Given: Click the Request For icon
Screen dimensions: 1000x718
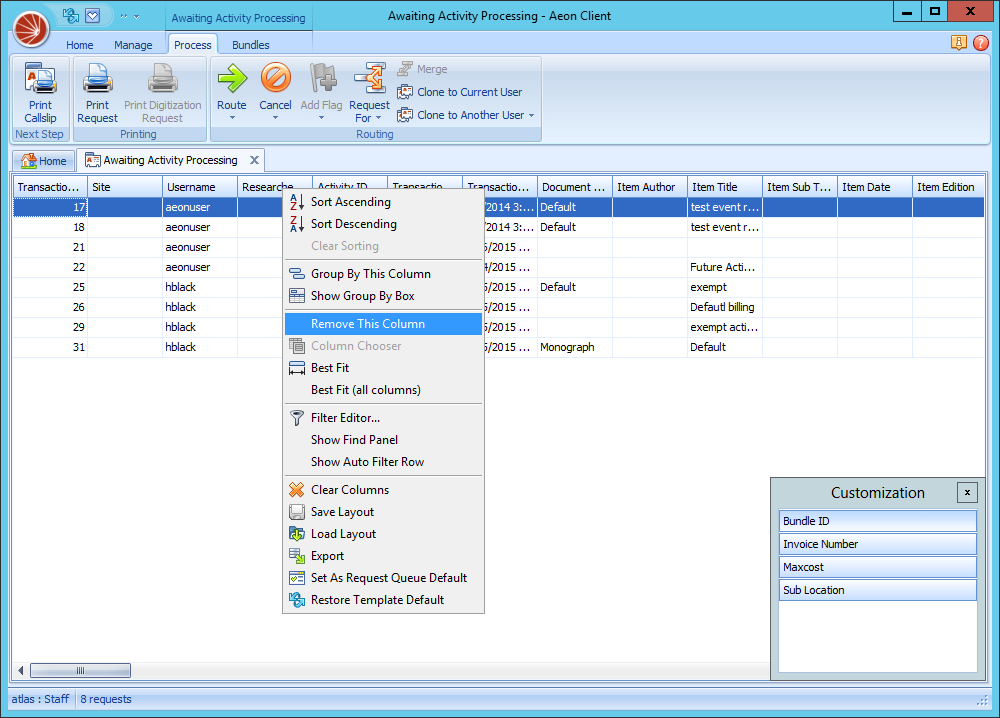Looking at the screenshot, I should (x=370, y=79).
